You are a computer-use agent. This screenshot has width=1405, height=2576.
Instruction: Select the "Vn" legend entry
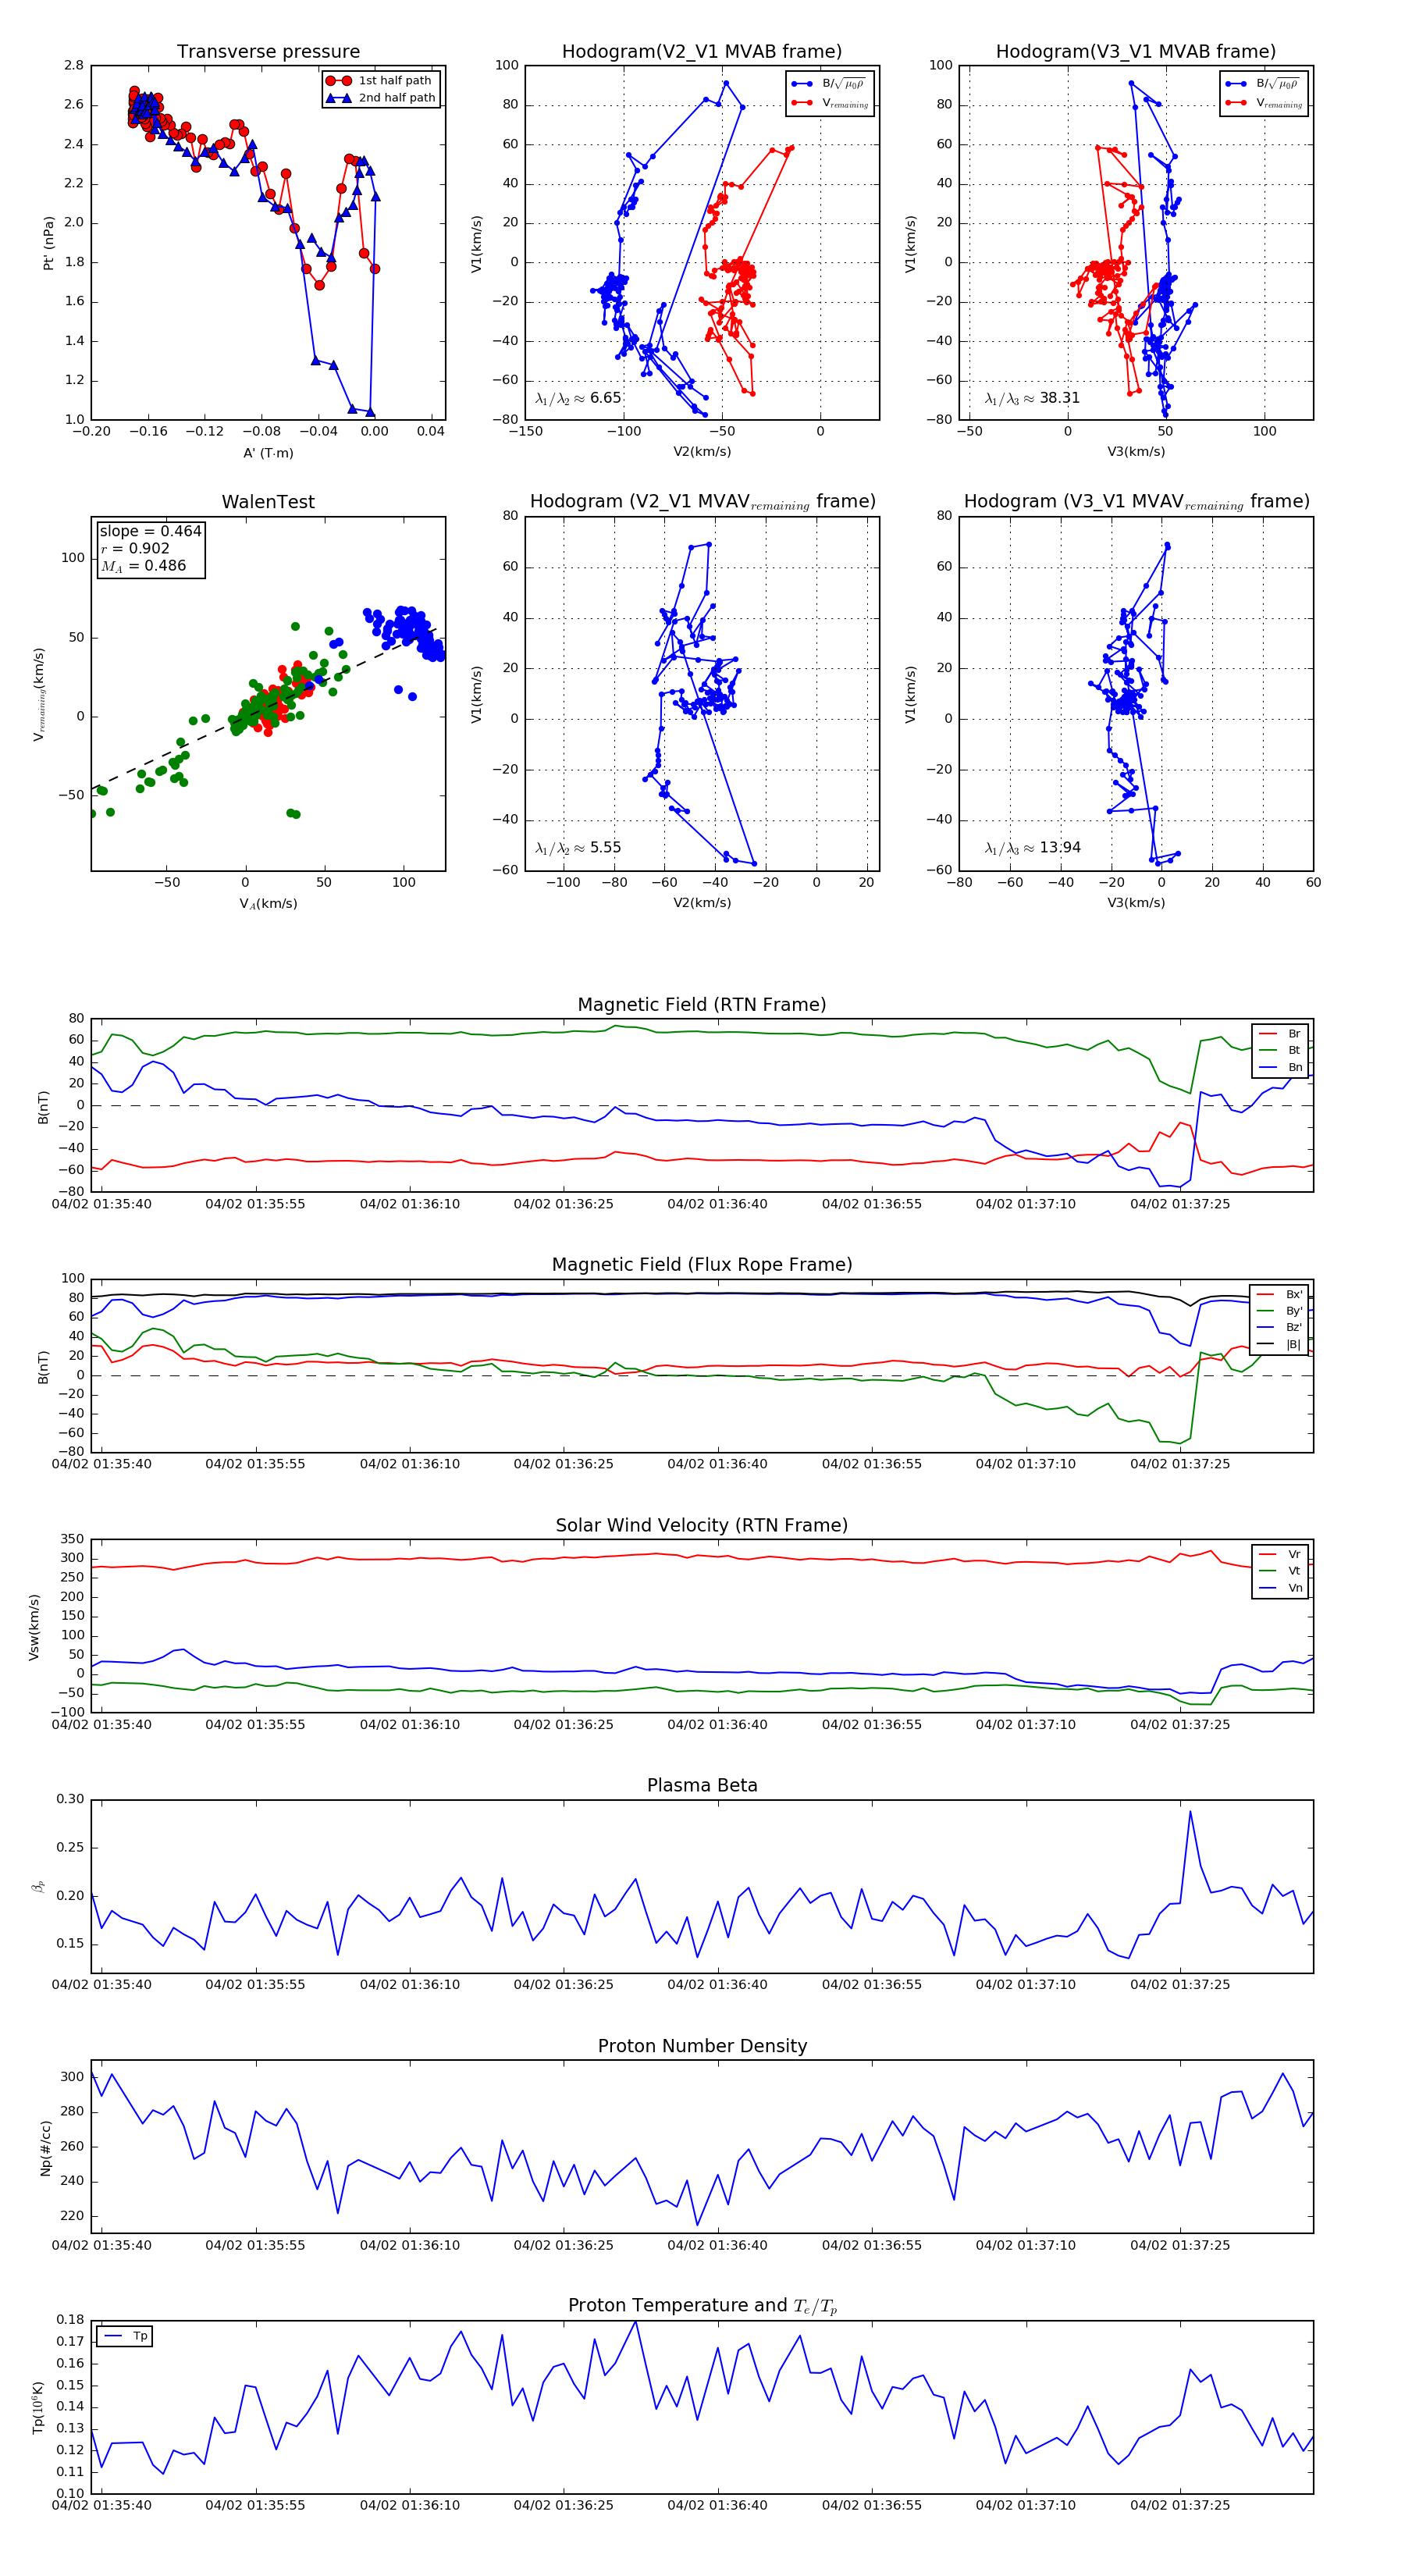click(1281, 1588)
